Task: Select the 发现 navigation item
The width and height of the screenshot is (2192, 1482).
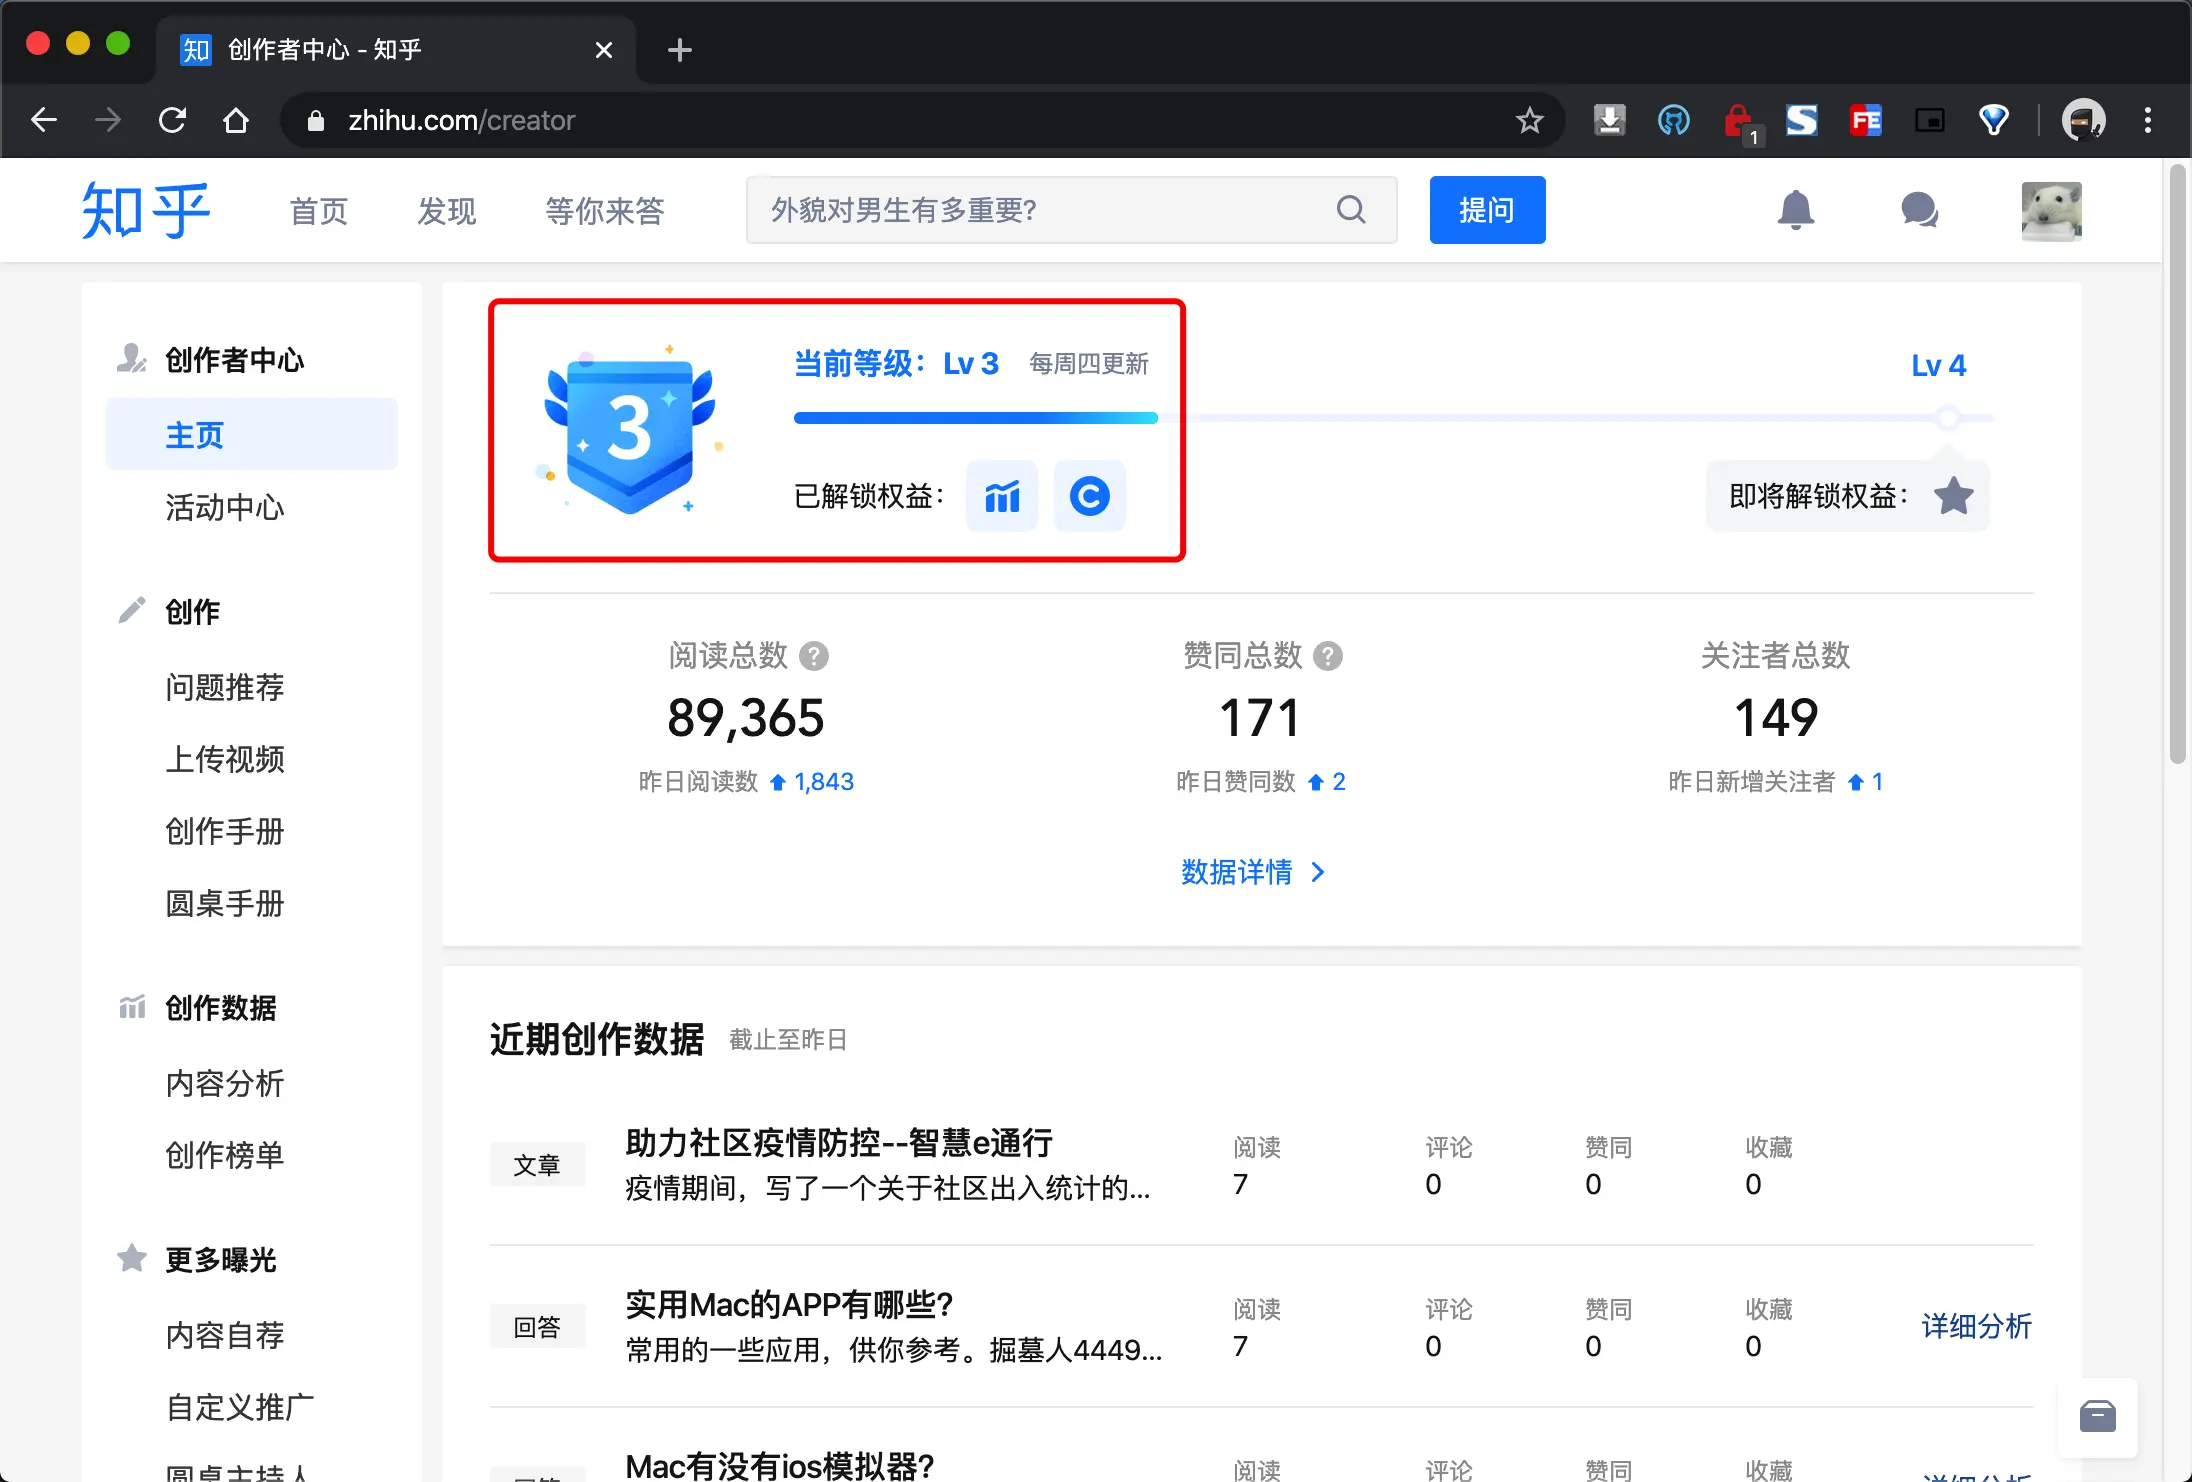Action: pyautogui.click(x=446, y=210)
